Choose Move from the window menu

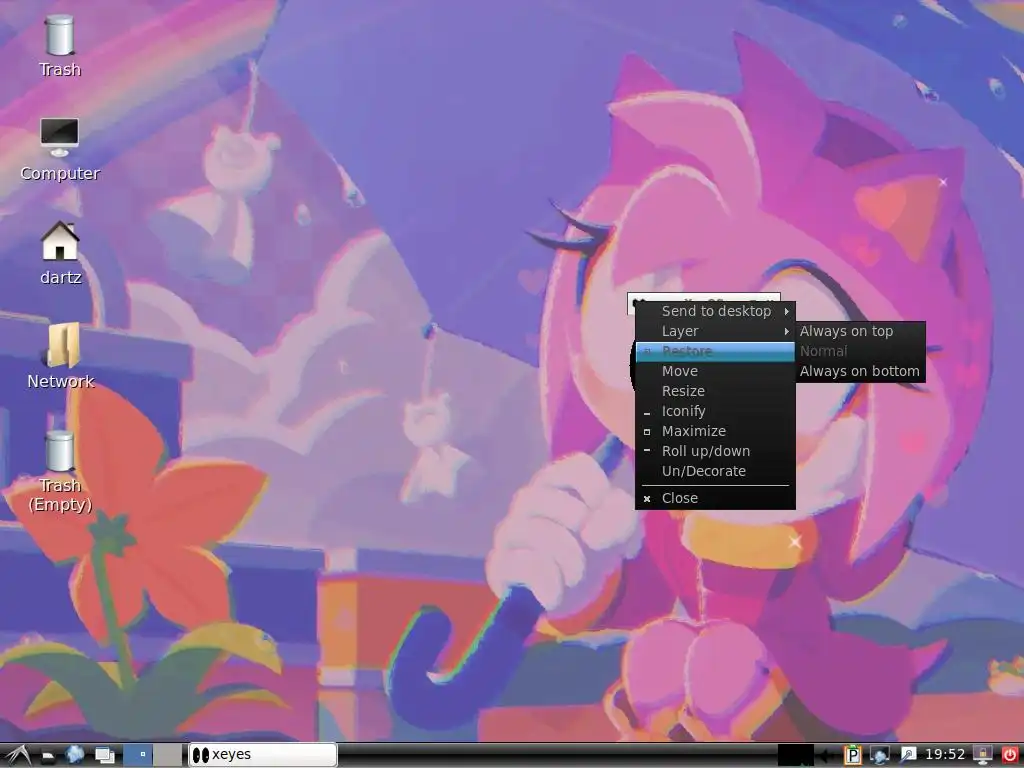[715, 371]
